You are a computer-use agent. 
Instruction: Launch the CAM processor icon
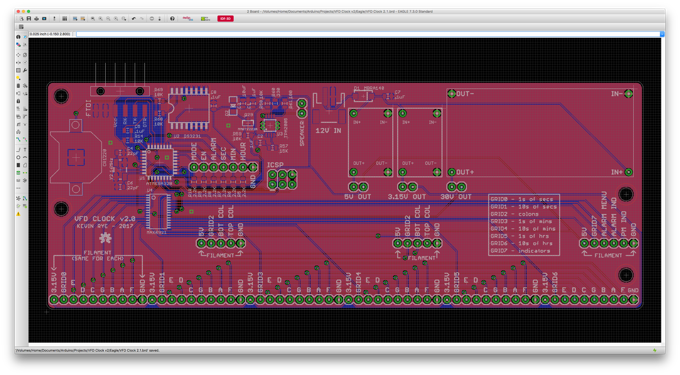[x=44, y=19]
